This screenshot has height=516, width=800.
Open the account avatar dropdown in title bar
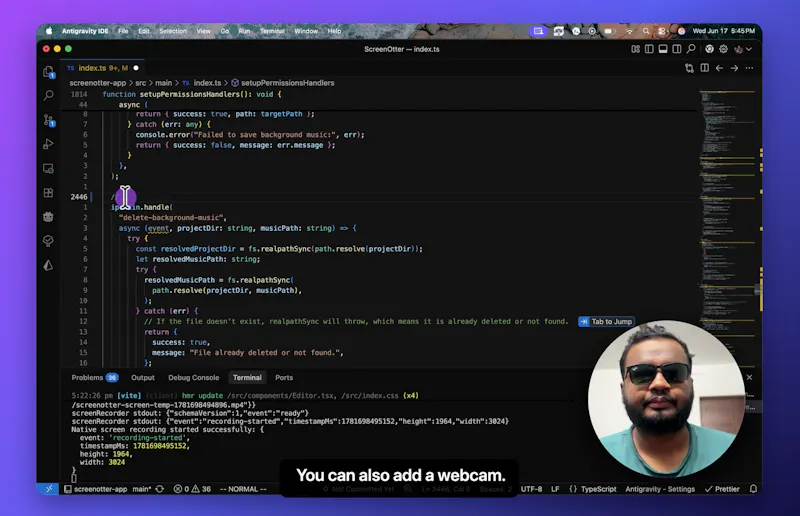coord(742,49)
